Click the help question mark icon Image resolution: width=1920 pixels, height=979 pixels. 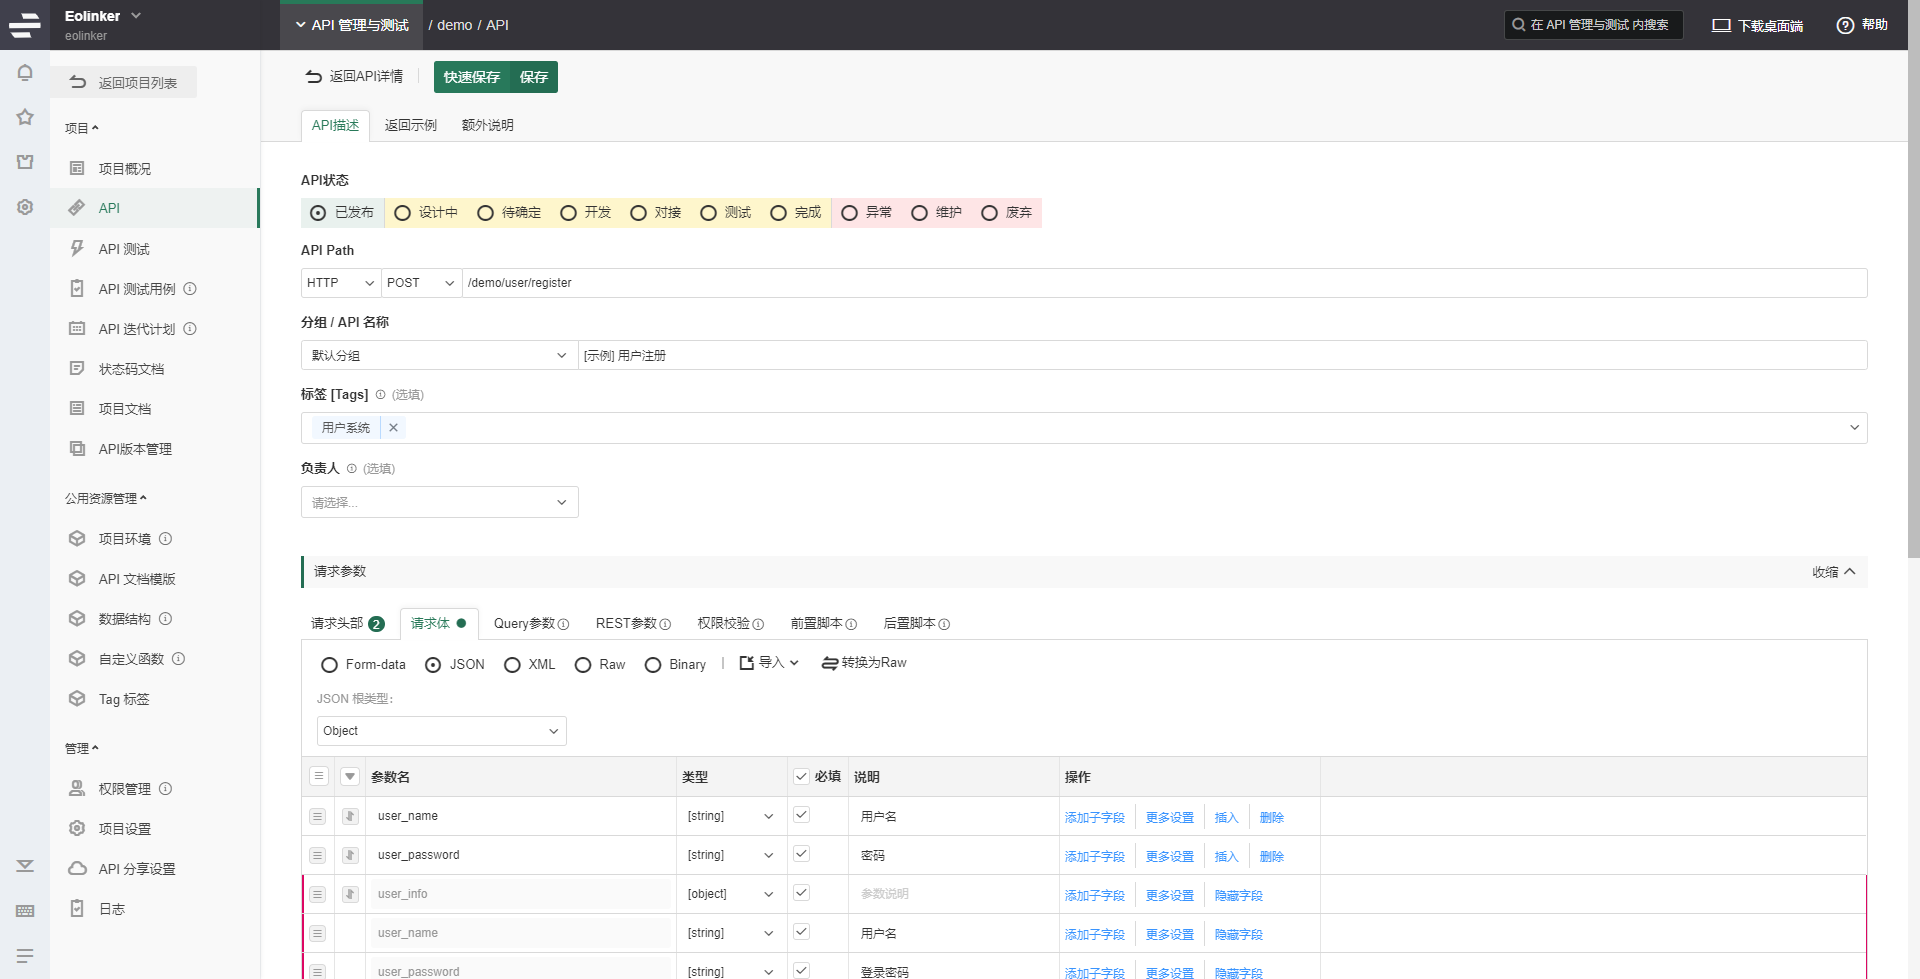click(x=1845, y=25)
